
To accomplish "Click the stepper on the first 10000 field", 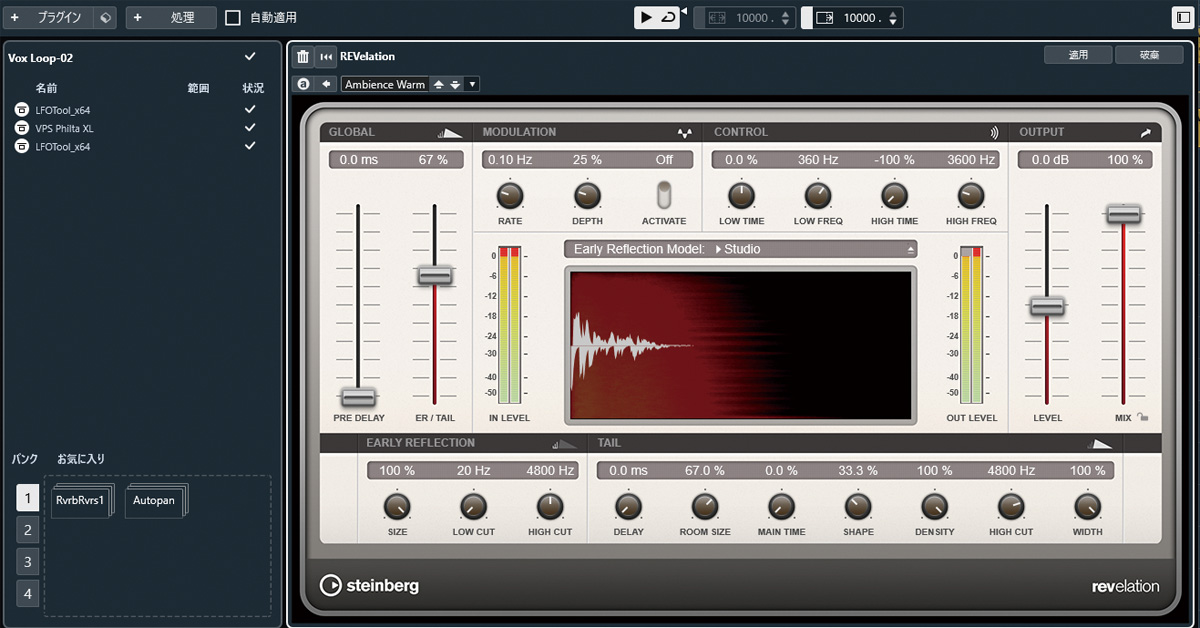I will 785,18.
